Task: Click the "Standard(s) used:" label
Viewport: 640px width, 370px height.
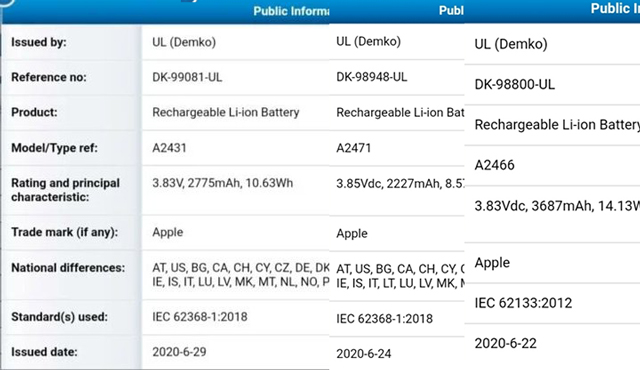Action: (59, 317)
